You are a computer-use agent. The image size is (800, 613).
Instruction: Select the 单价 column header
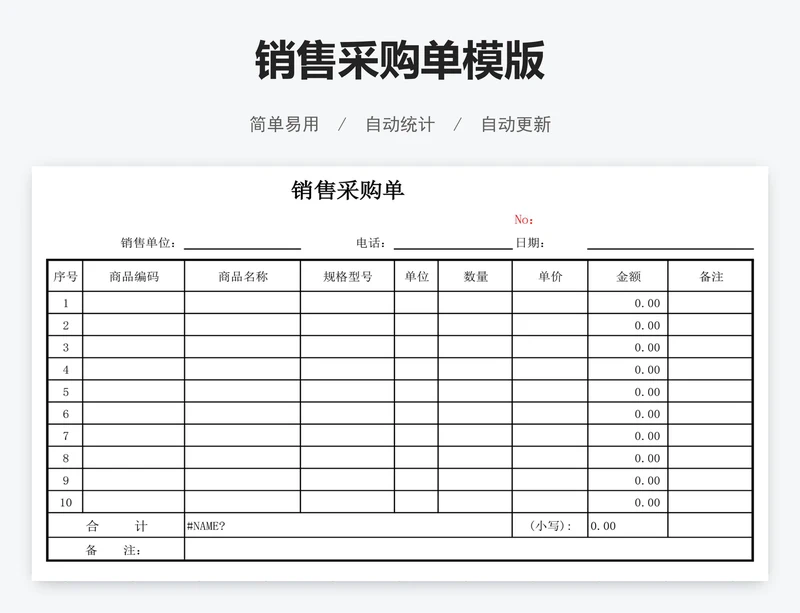pyautogui.click(x=550, y=276)
